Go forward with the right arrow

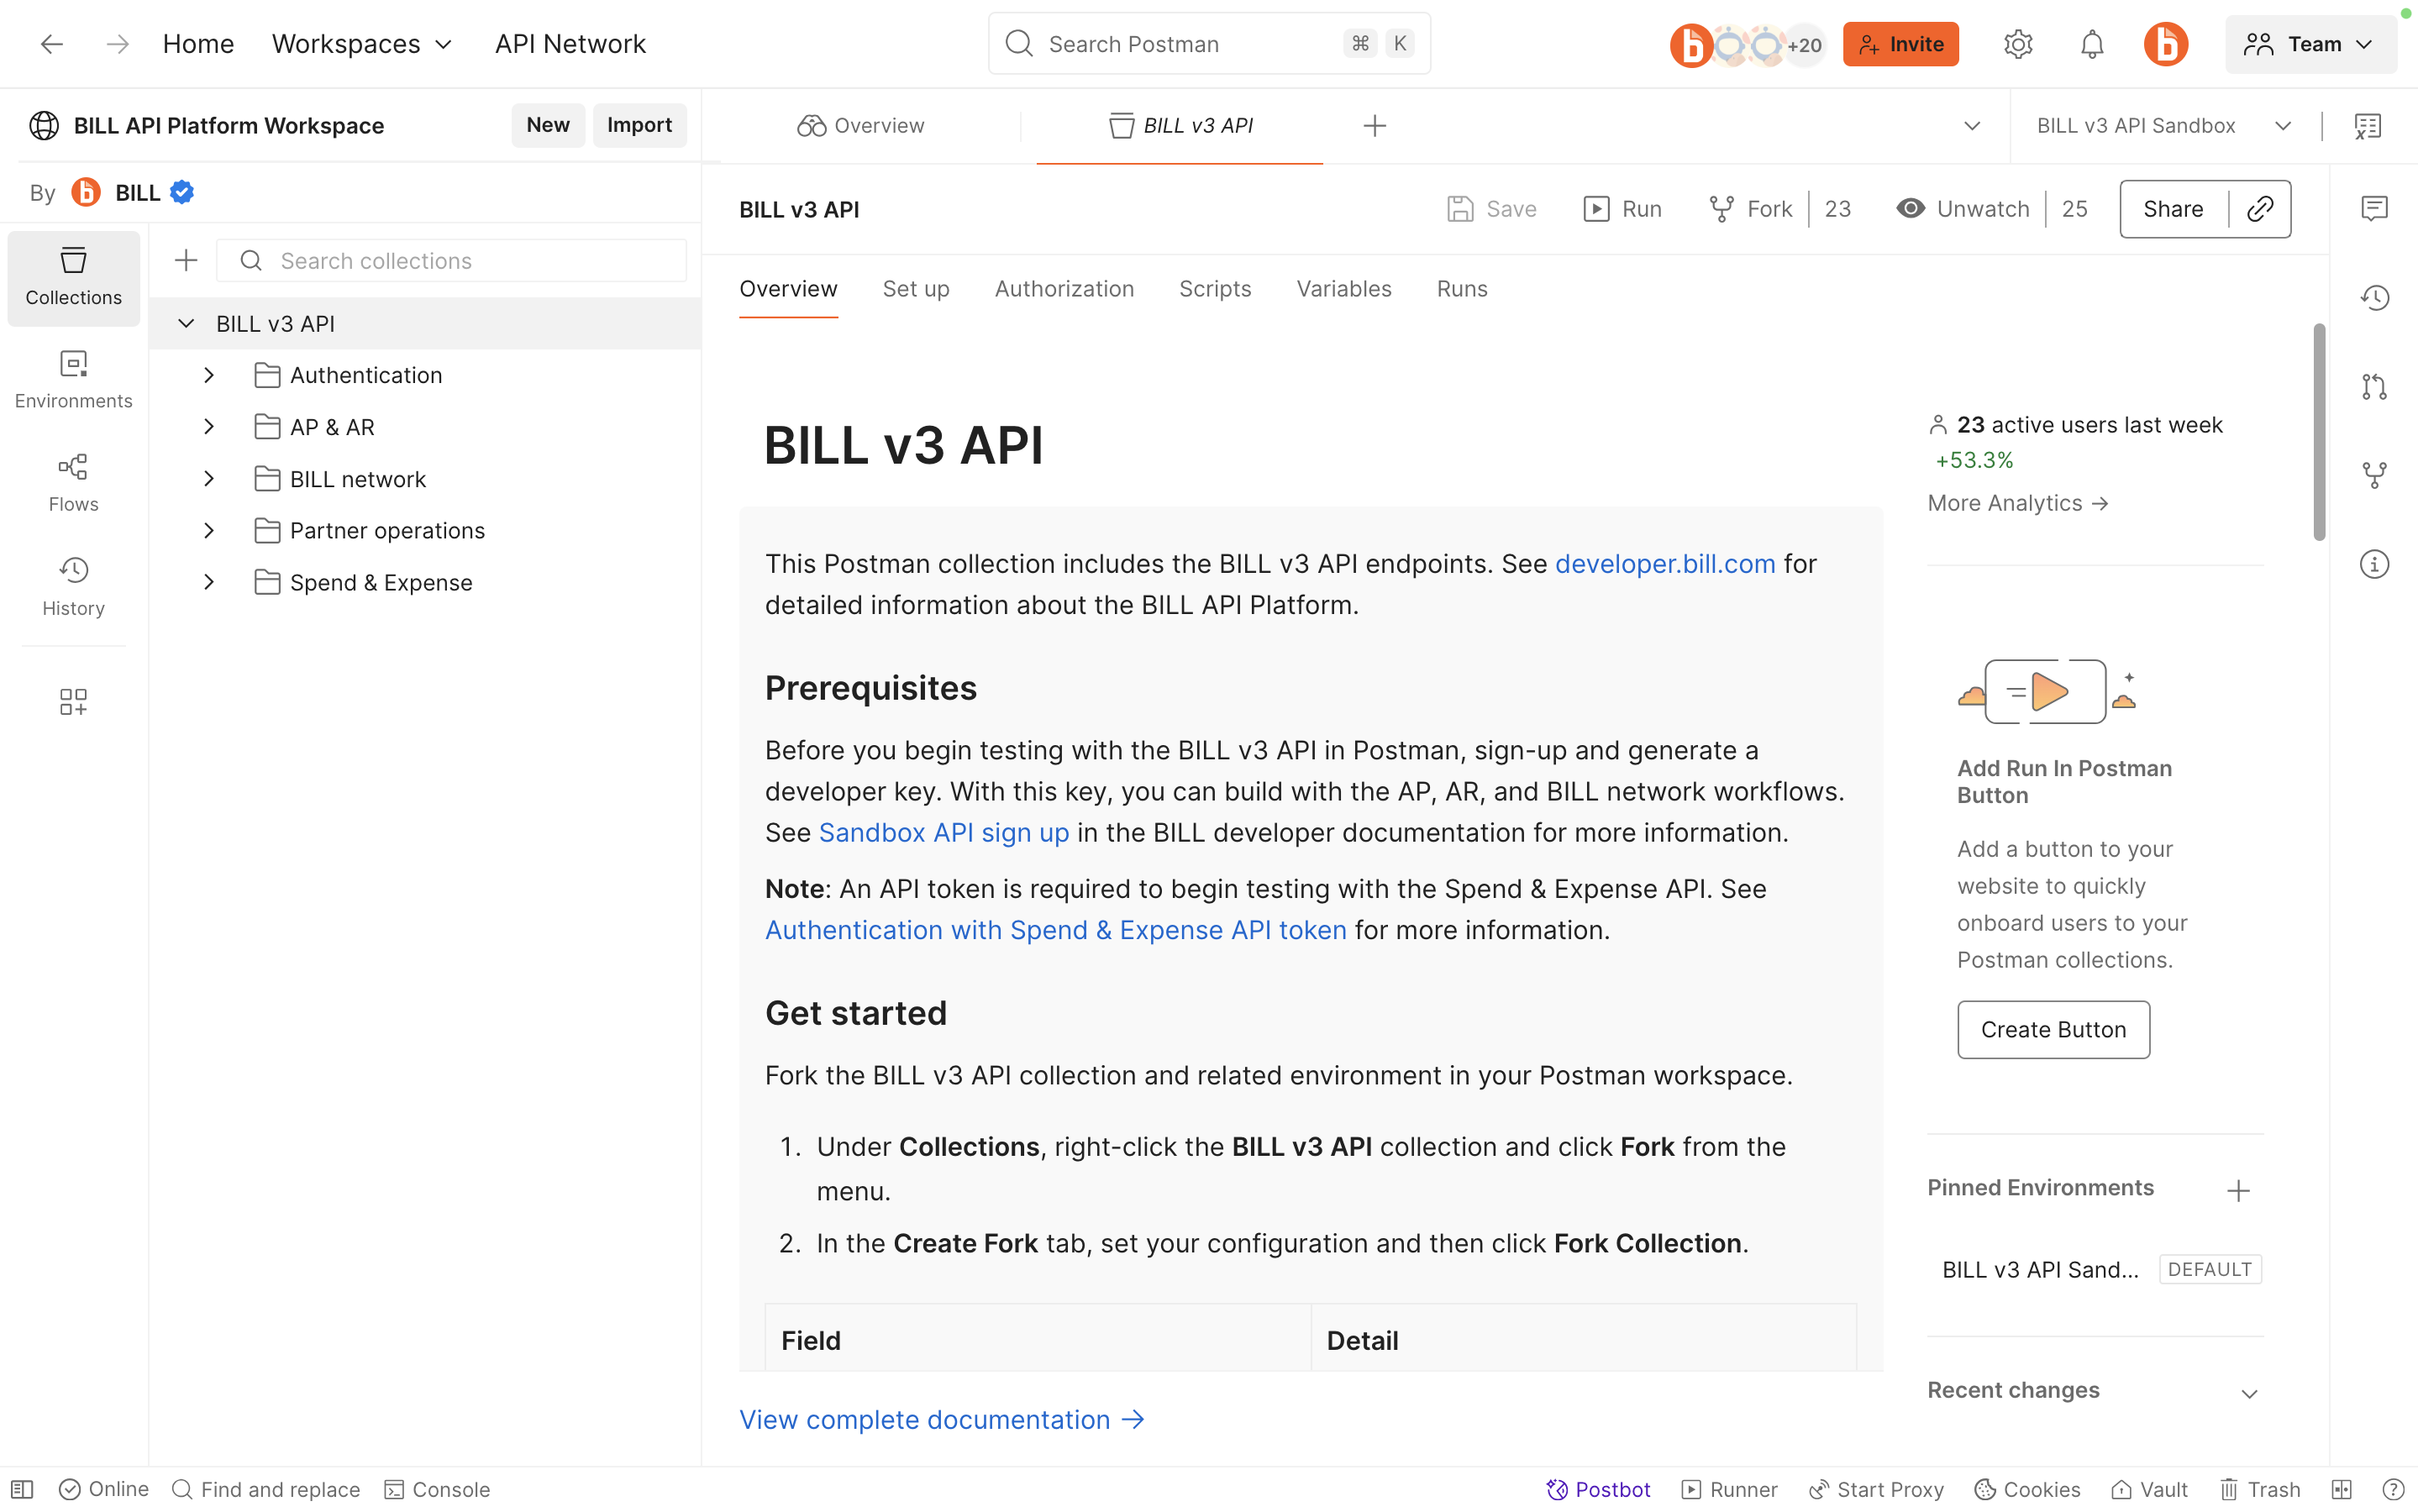pyautogui.click(x=117, y=44)
